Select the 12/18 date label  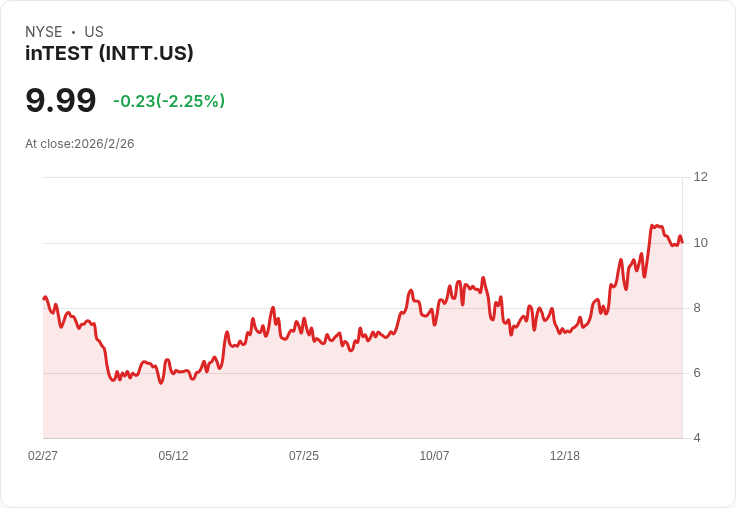pos(565,456)
